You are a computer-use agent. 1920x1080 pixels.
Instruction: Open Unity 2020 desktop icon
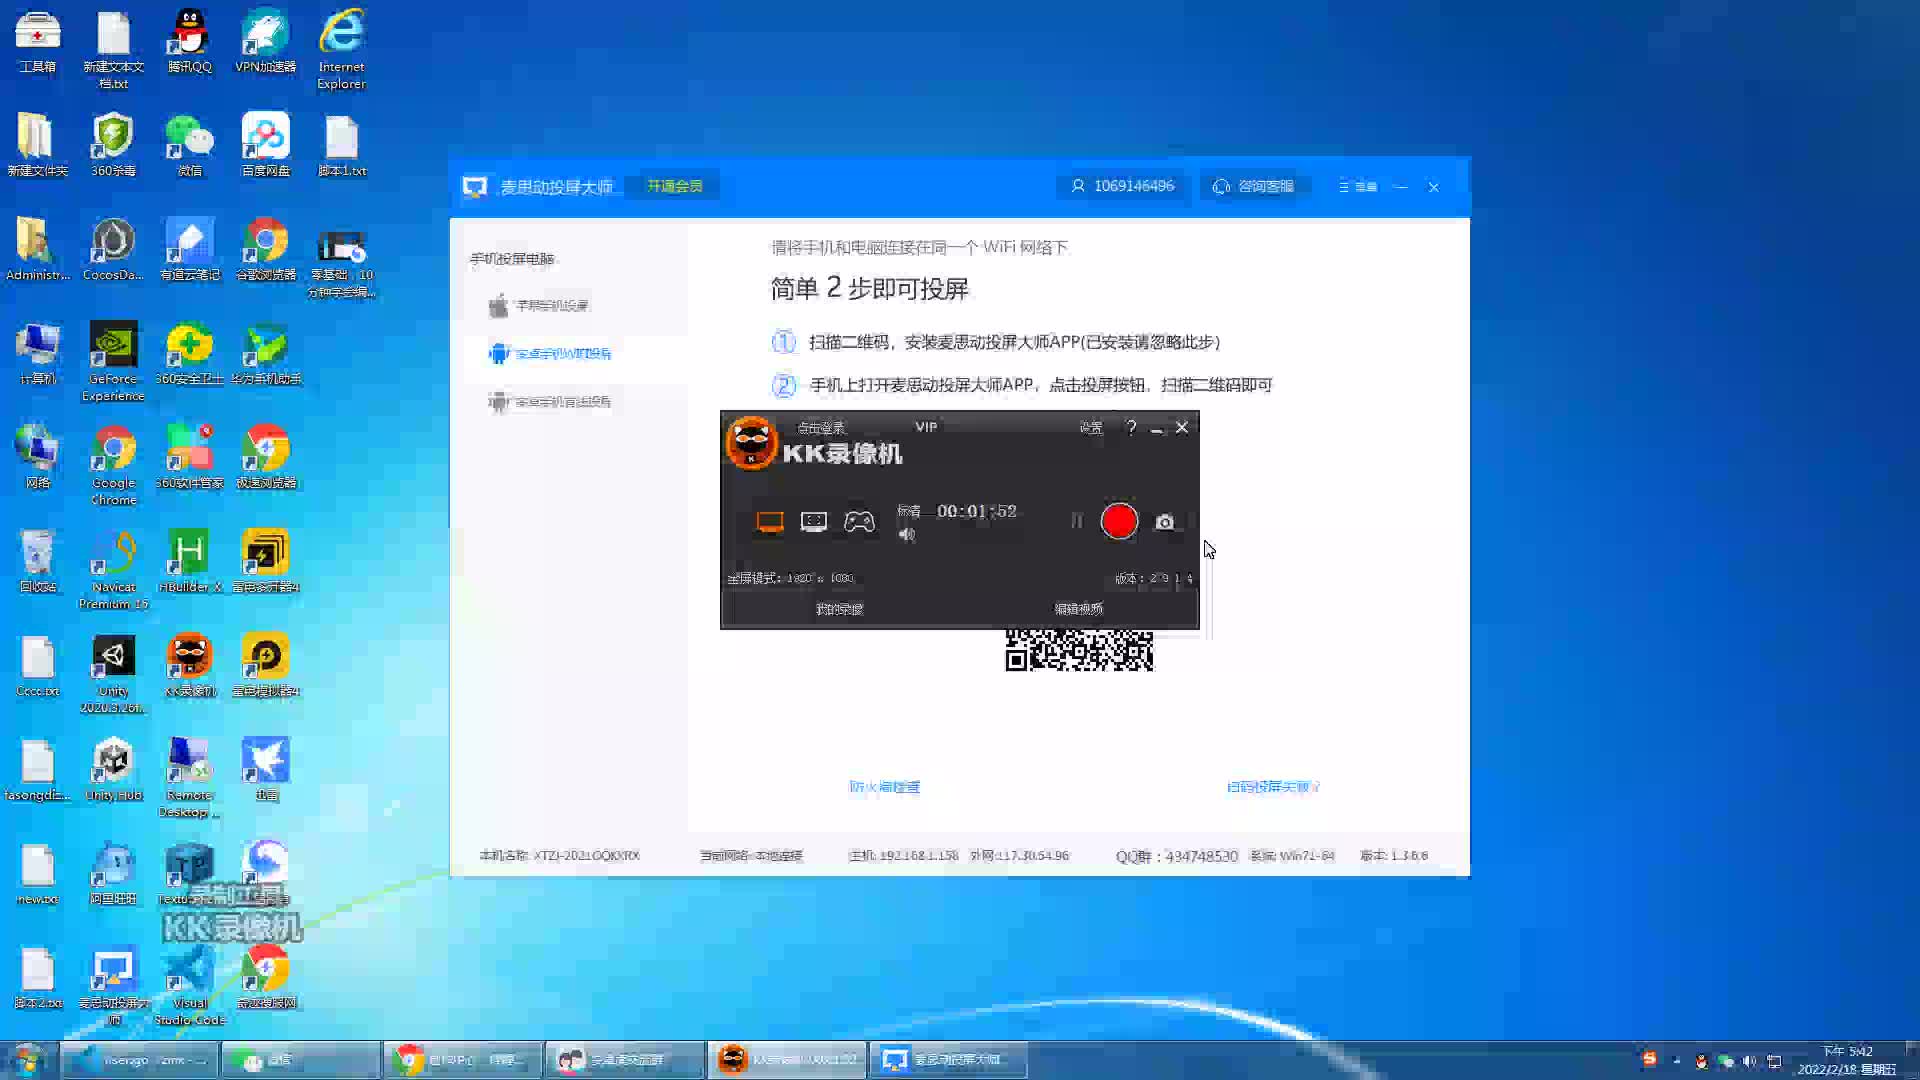click(113, 674)
